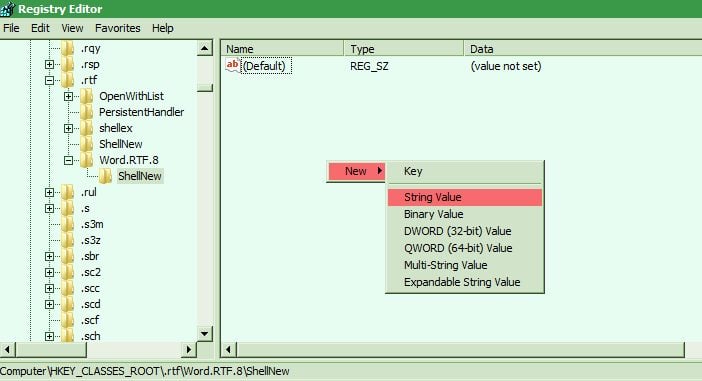Click the folder icon for .s
This screenshot has height=381, width=702.
(68, 208)
